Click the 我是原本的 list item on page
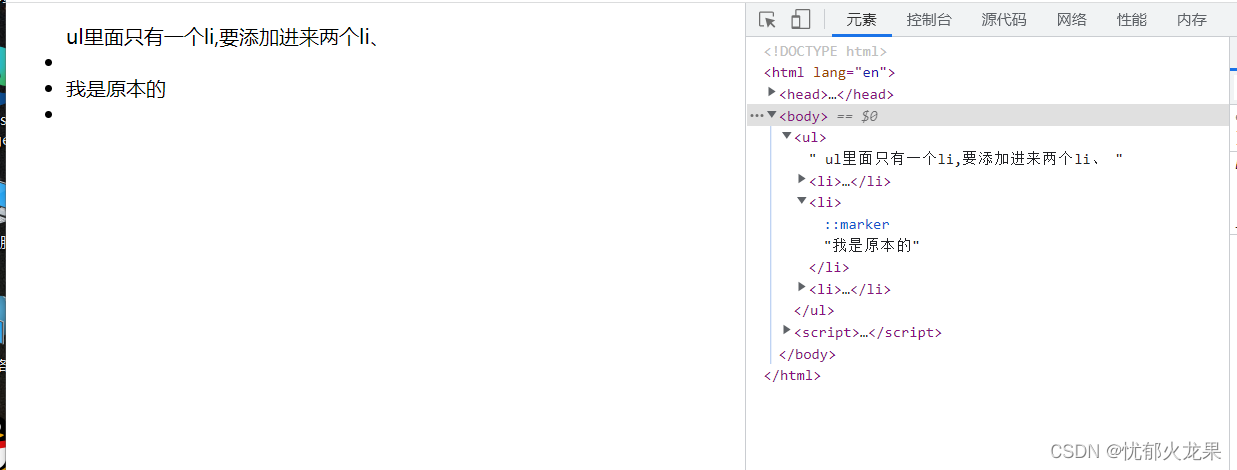 point(116,89)
